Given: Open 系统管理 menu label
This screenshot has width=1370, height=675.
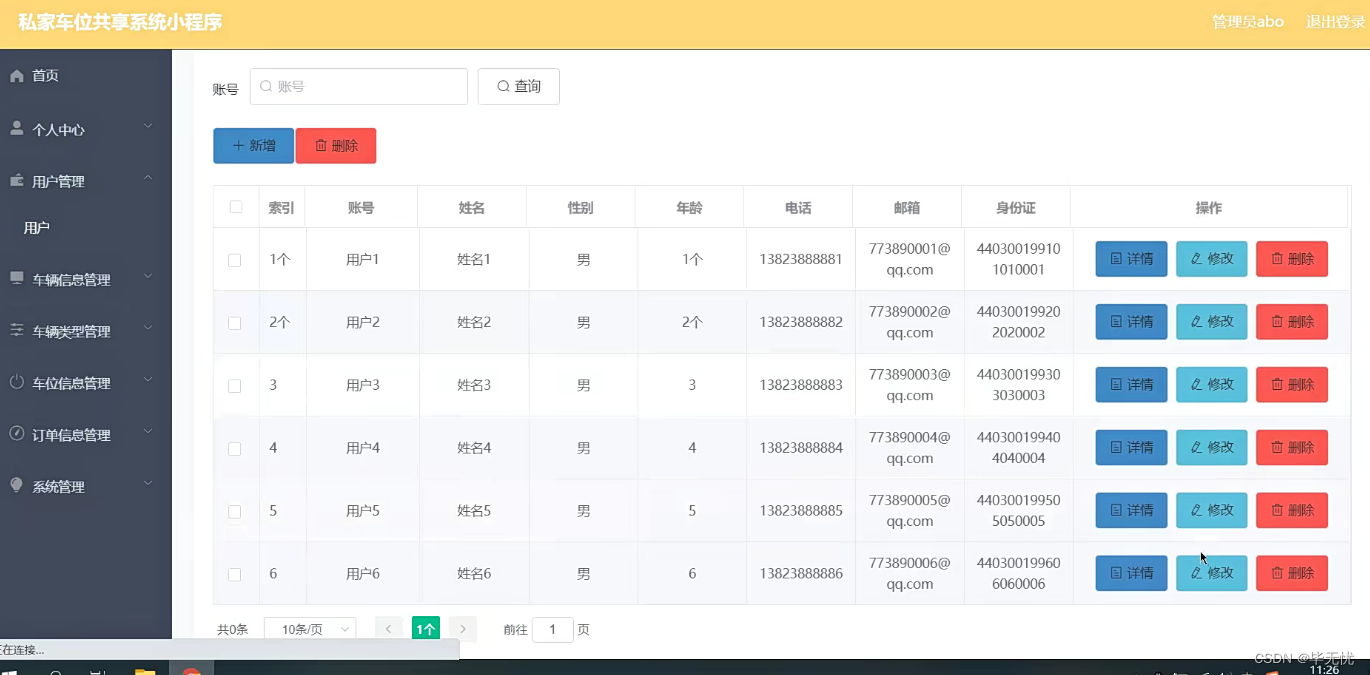Looking at the screenshot, I should (58, 487).
